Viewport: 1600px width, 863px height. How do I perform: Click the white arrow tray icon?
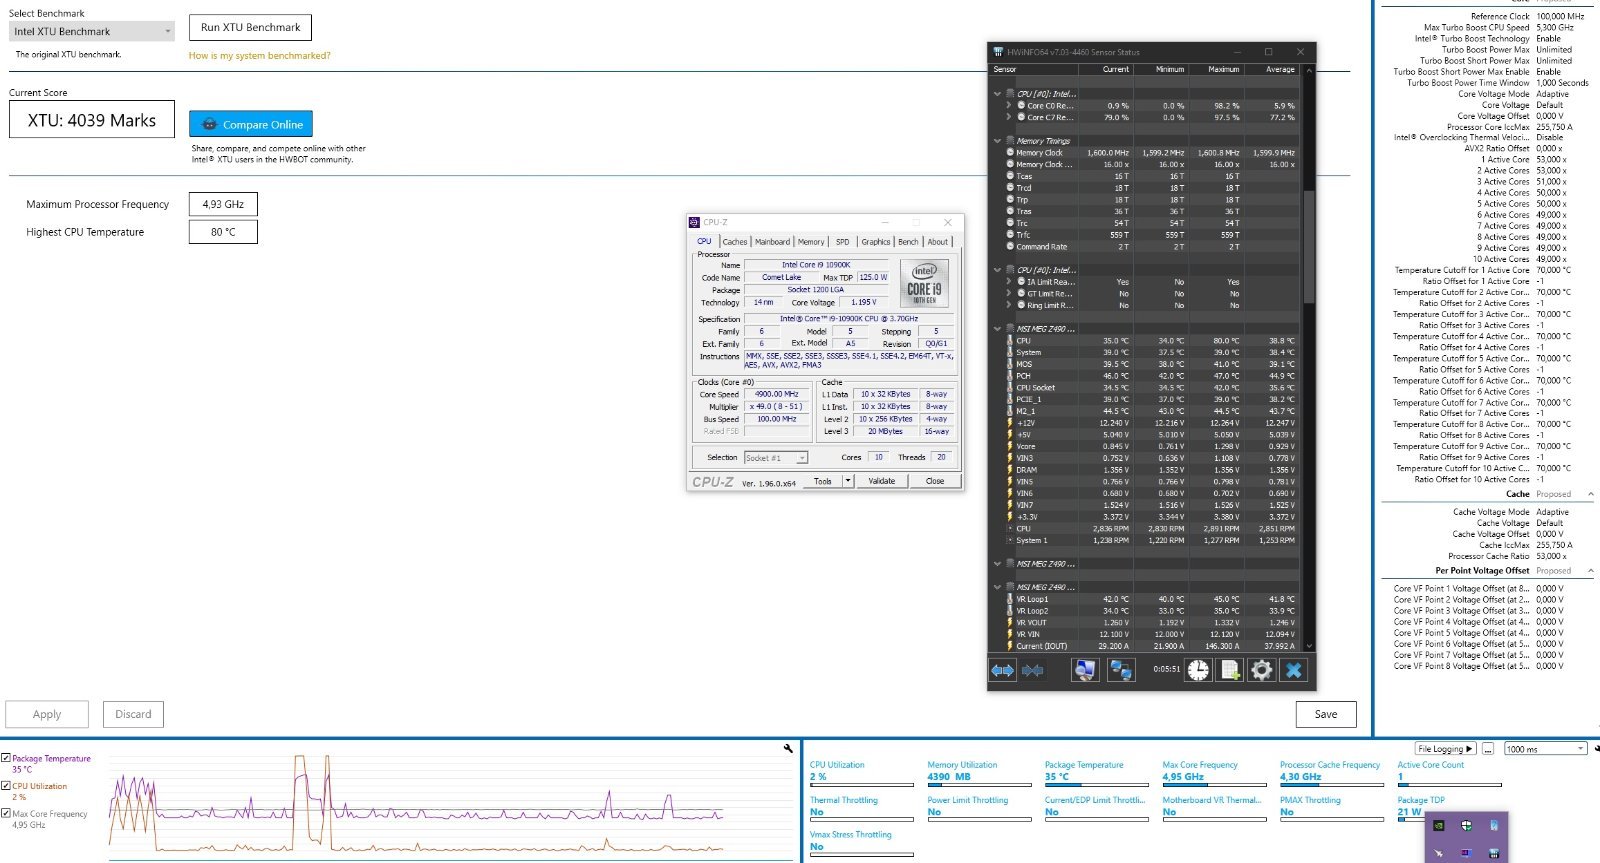tap(1438, 853)
